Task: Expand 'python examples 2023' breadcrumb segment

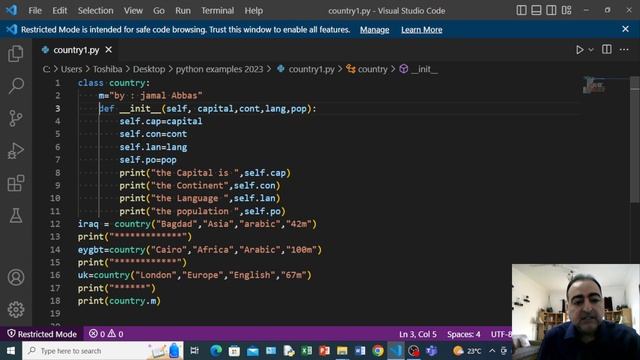Action: 219,69
